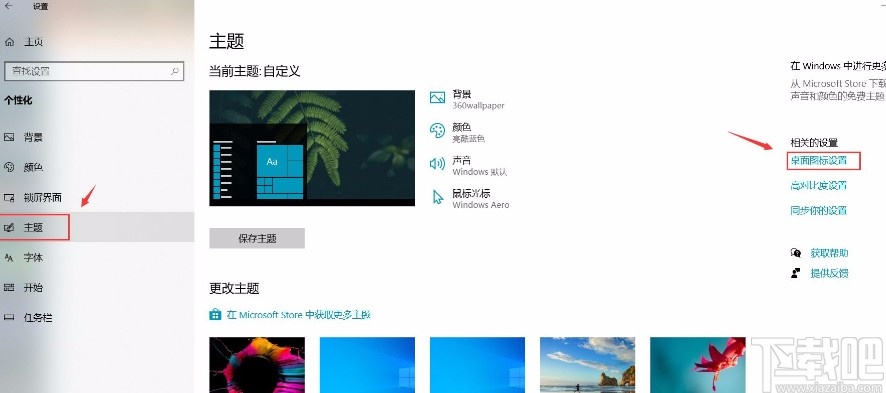The height and width of the screenshot is (393, 886).
Task: Open 桌面图标设置 link
Action: pos(819,160)
